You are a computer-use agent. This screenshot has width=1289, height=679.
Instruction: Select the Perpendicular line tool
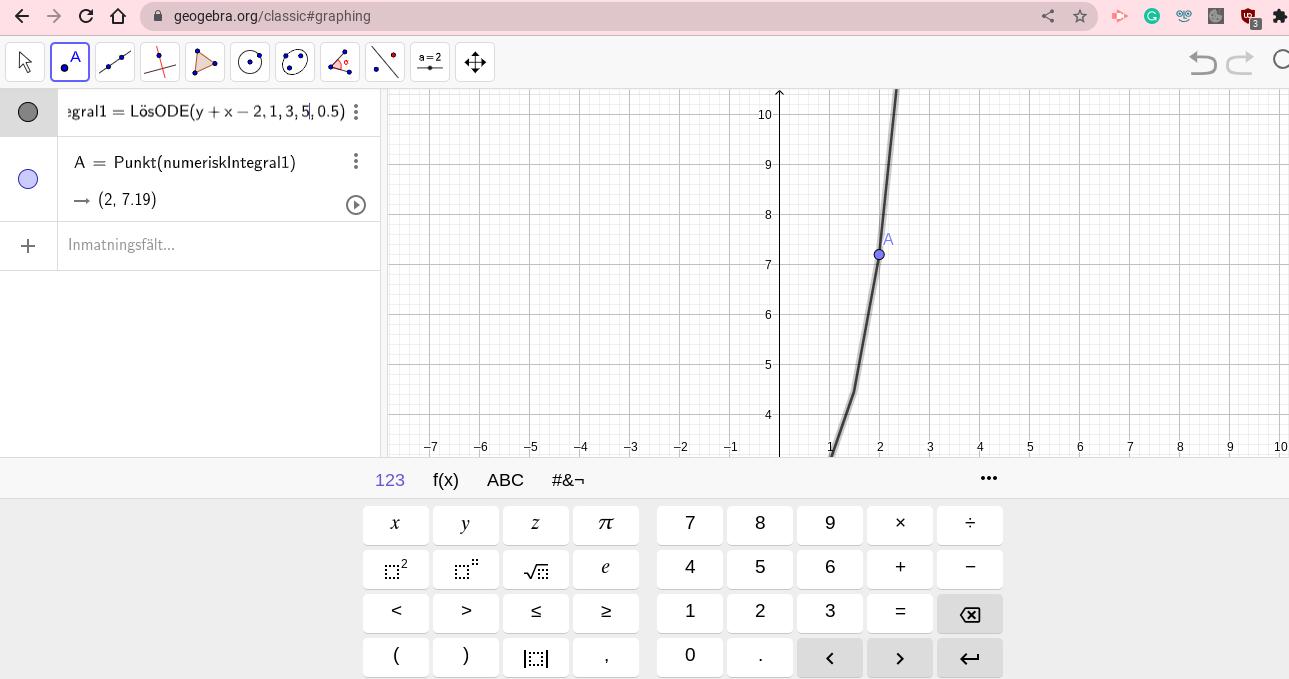click(160, 62)
